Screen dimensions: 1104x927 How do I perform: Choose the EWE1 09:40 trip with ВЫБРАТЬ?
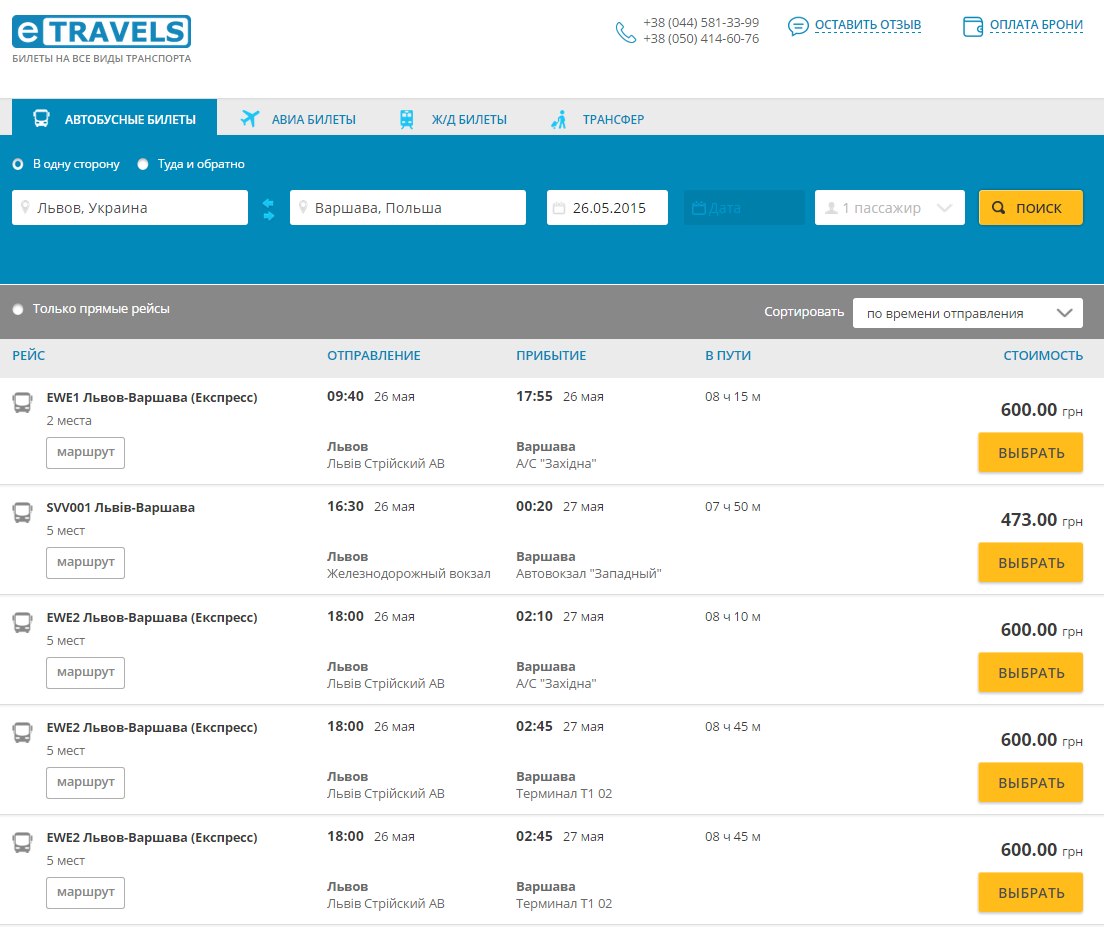point(1031,453)
